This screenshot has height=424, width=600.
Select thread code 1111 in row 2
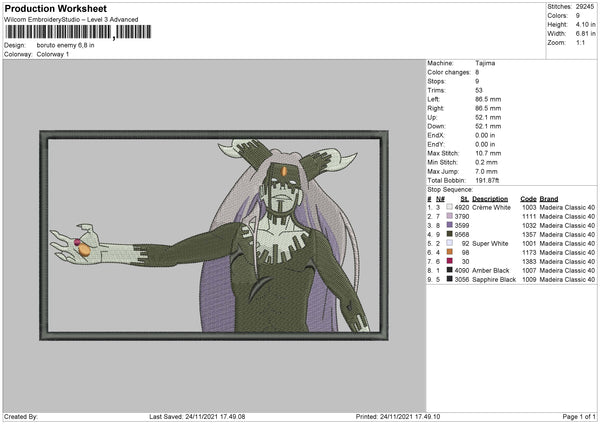click(529, 216)
